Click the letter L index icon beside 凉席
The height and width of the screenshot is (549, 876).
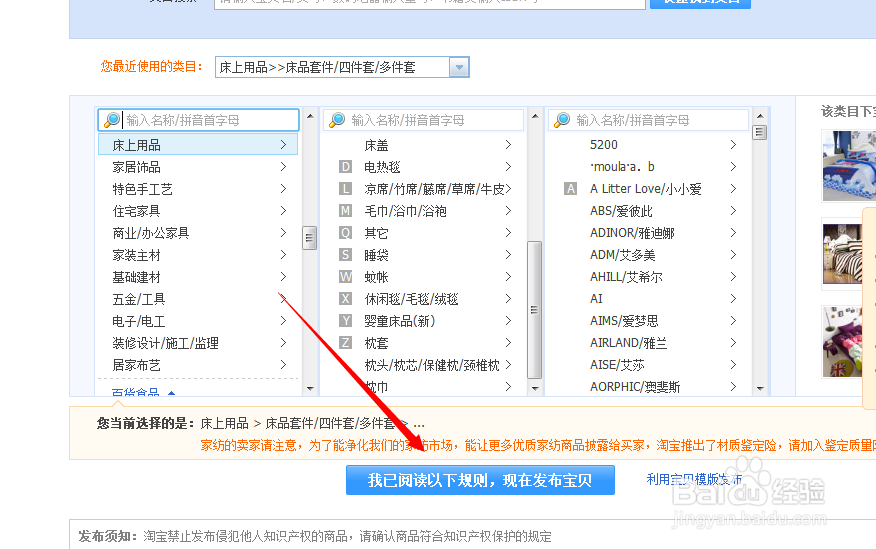[345, 189]
